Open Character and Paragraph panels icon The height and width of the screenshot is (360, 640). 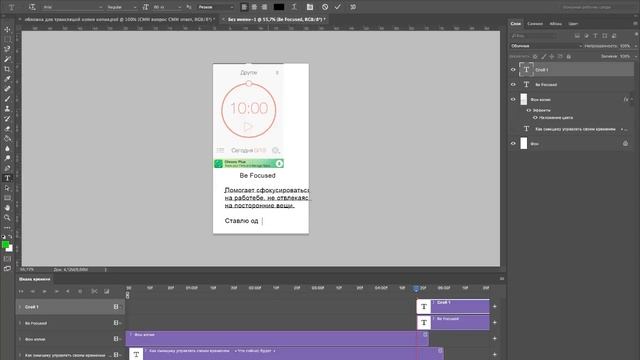point(310,7)
